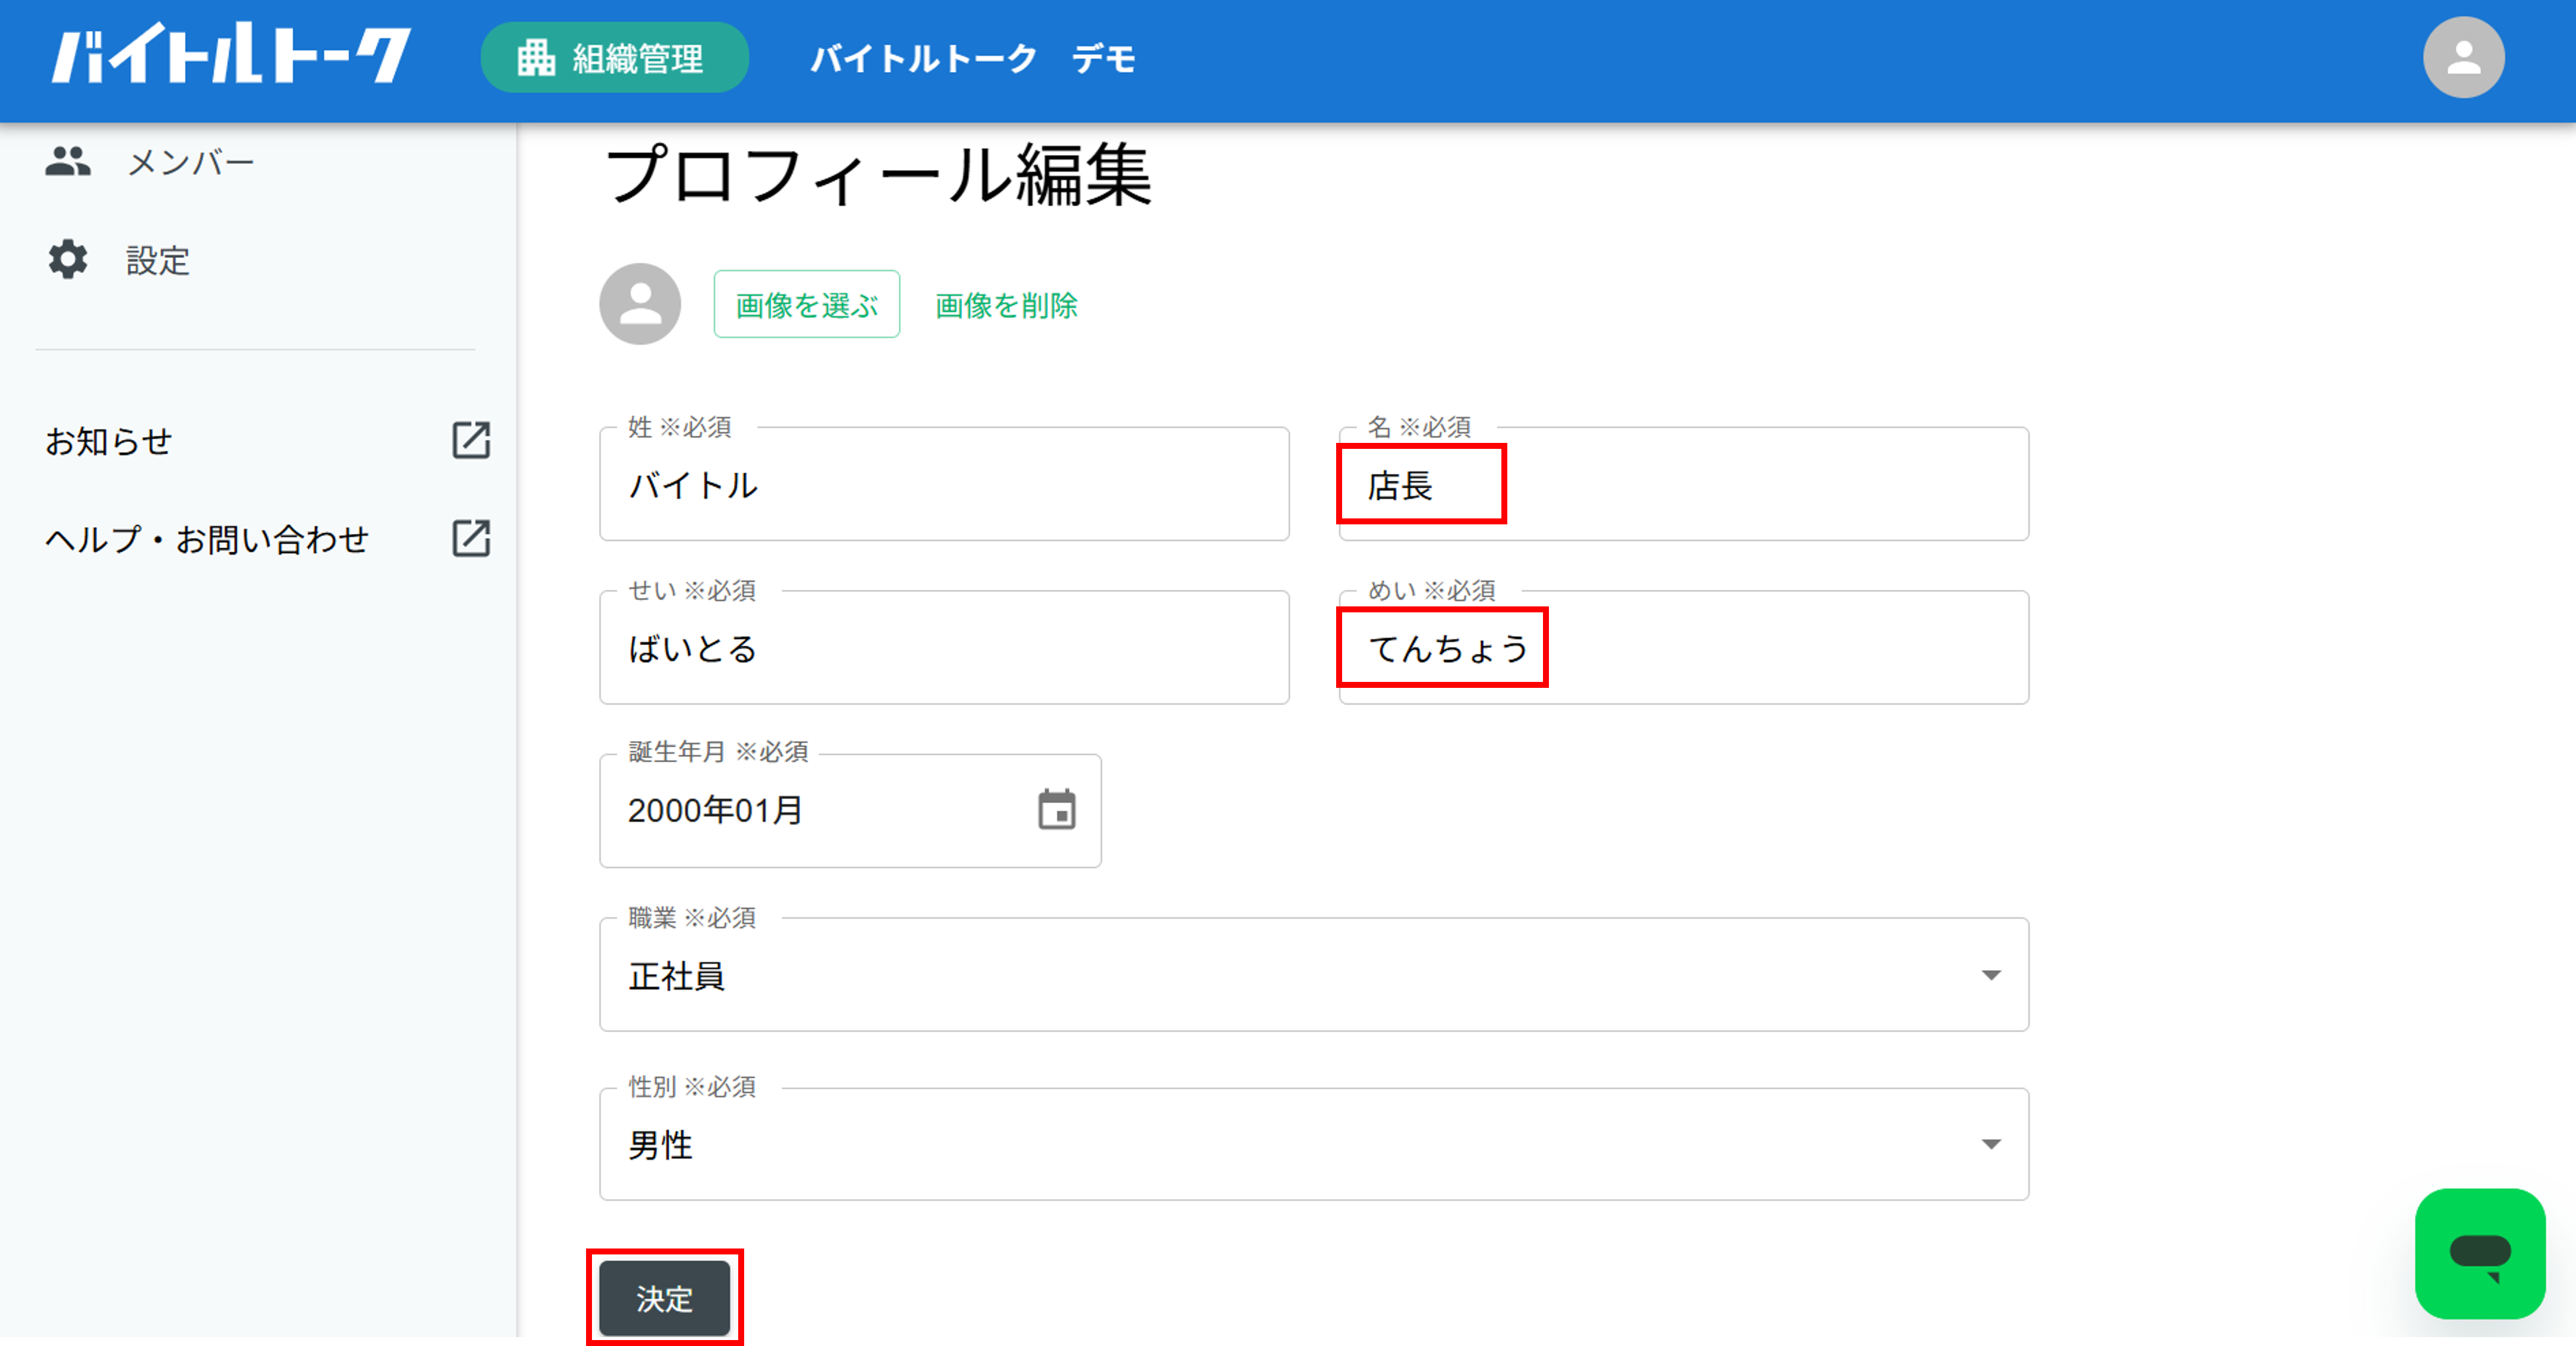Focus the 姓 field containing バイトル

pos(944,484)
